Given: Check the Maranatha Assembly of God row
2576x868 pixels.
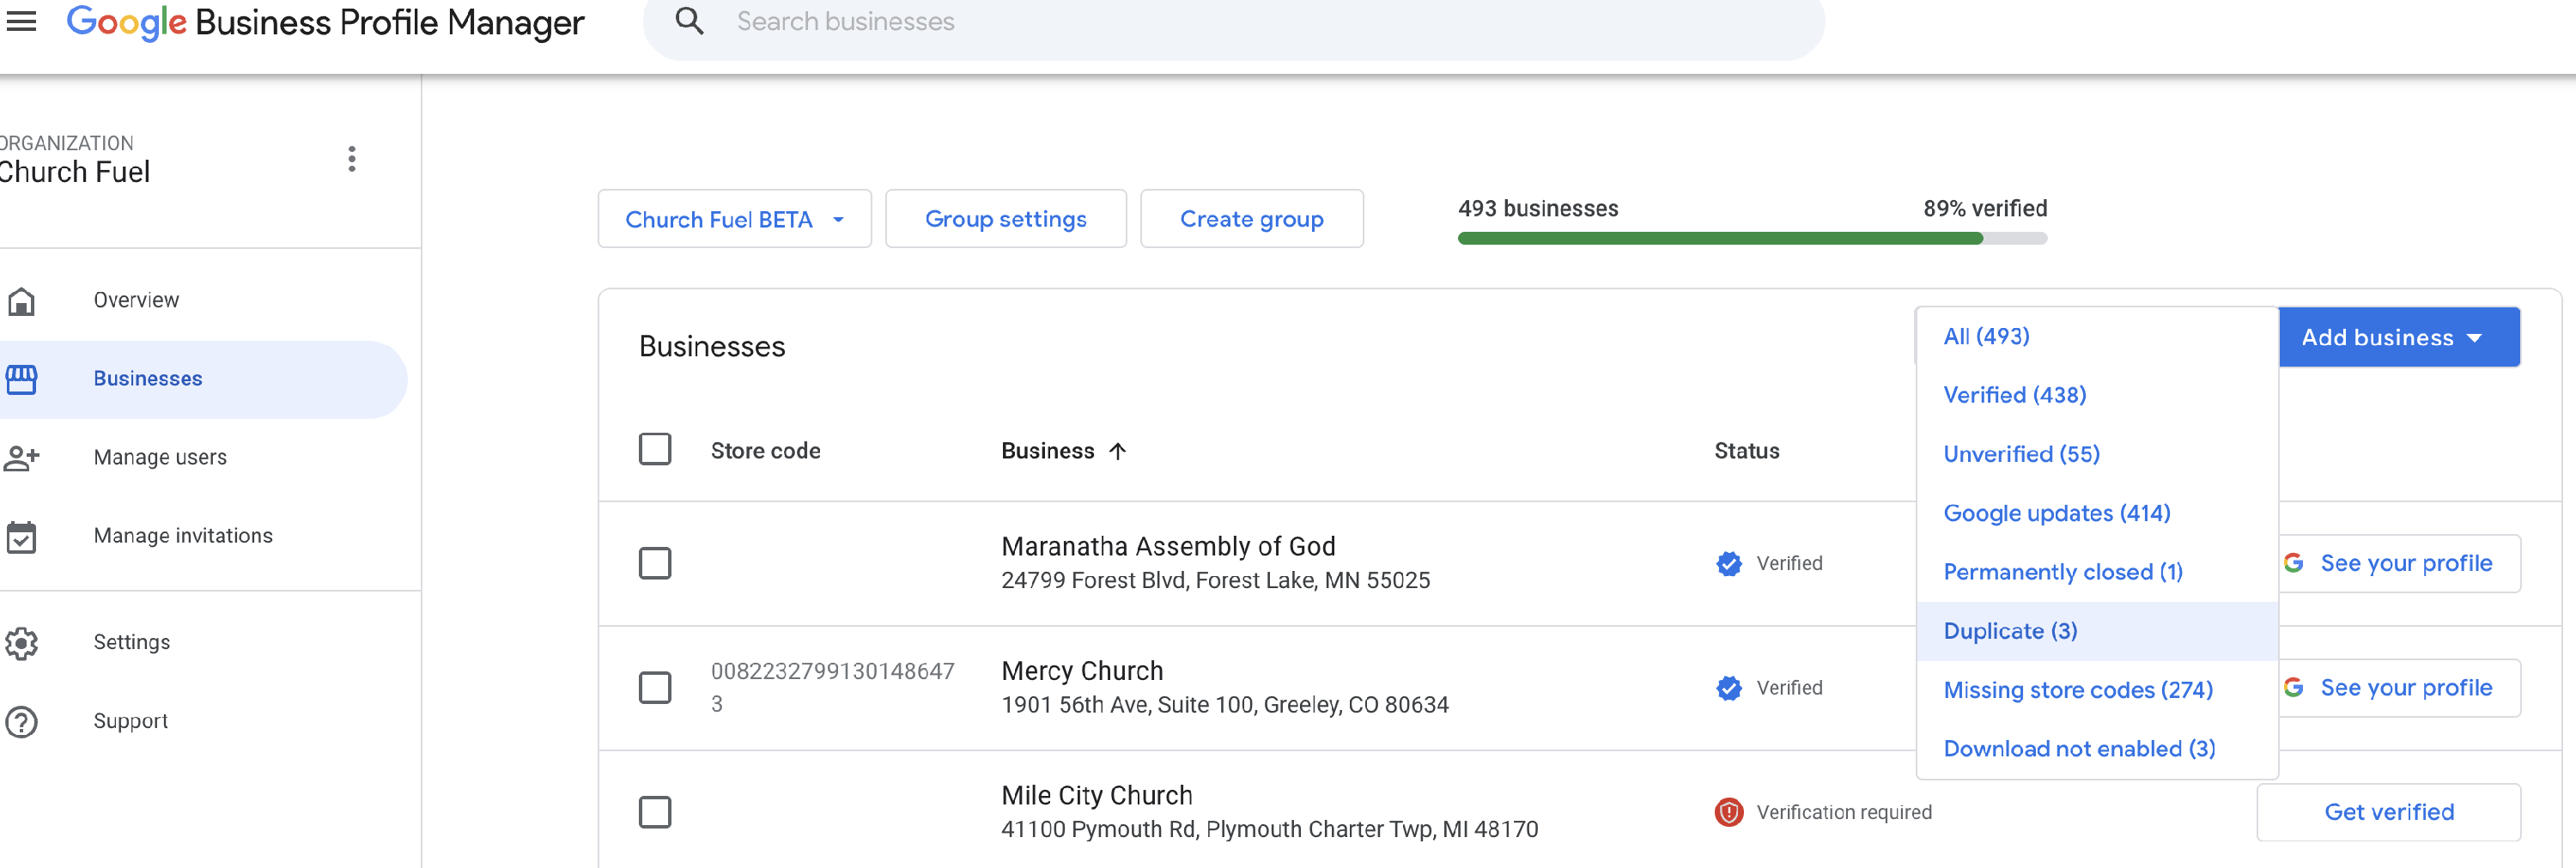Looking at the screenshot, I should point(655,563).
